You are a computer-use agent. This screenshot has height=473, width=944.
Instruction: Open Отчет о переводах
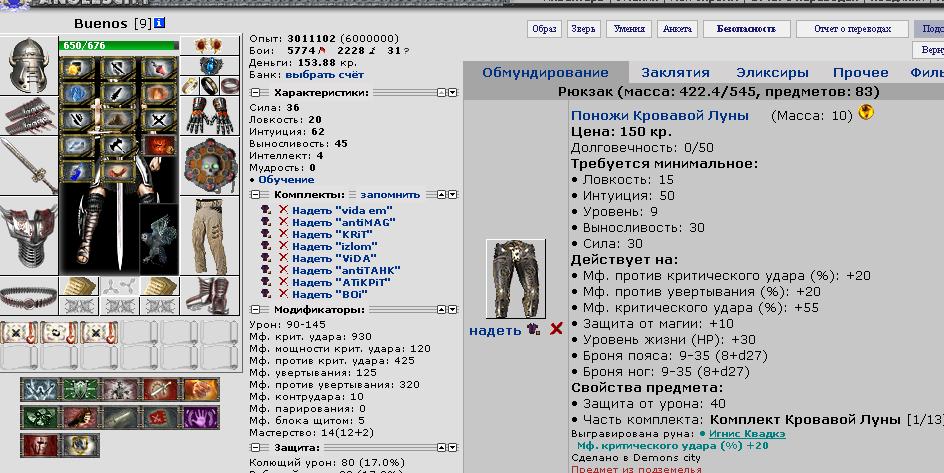tap(852, 29)
